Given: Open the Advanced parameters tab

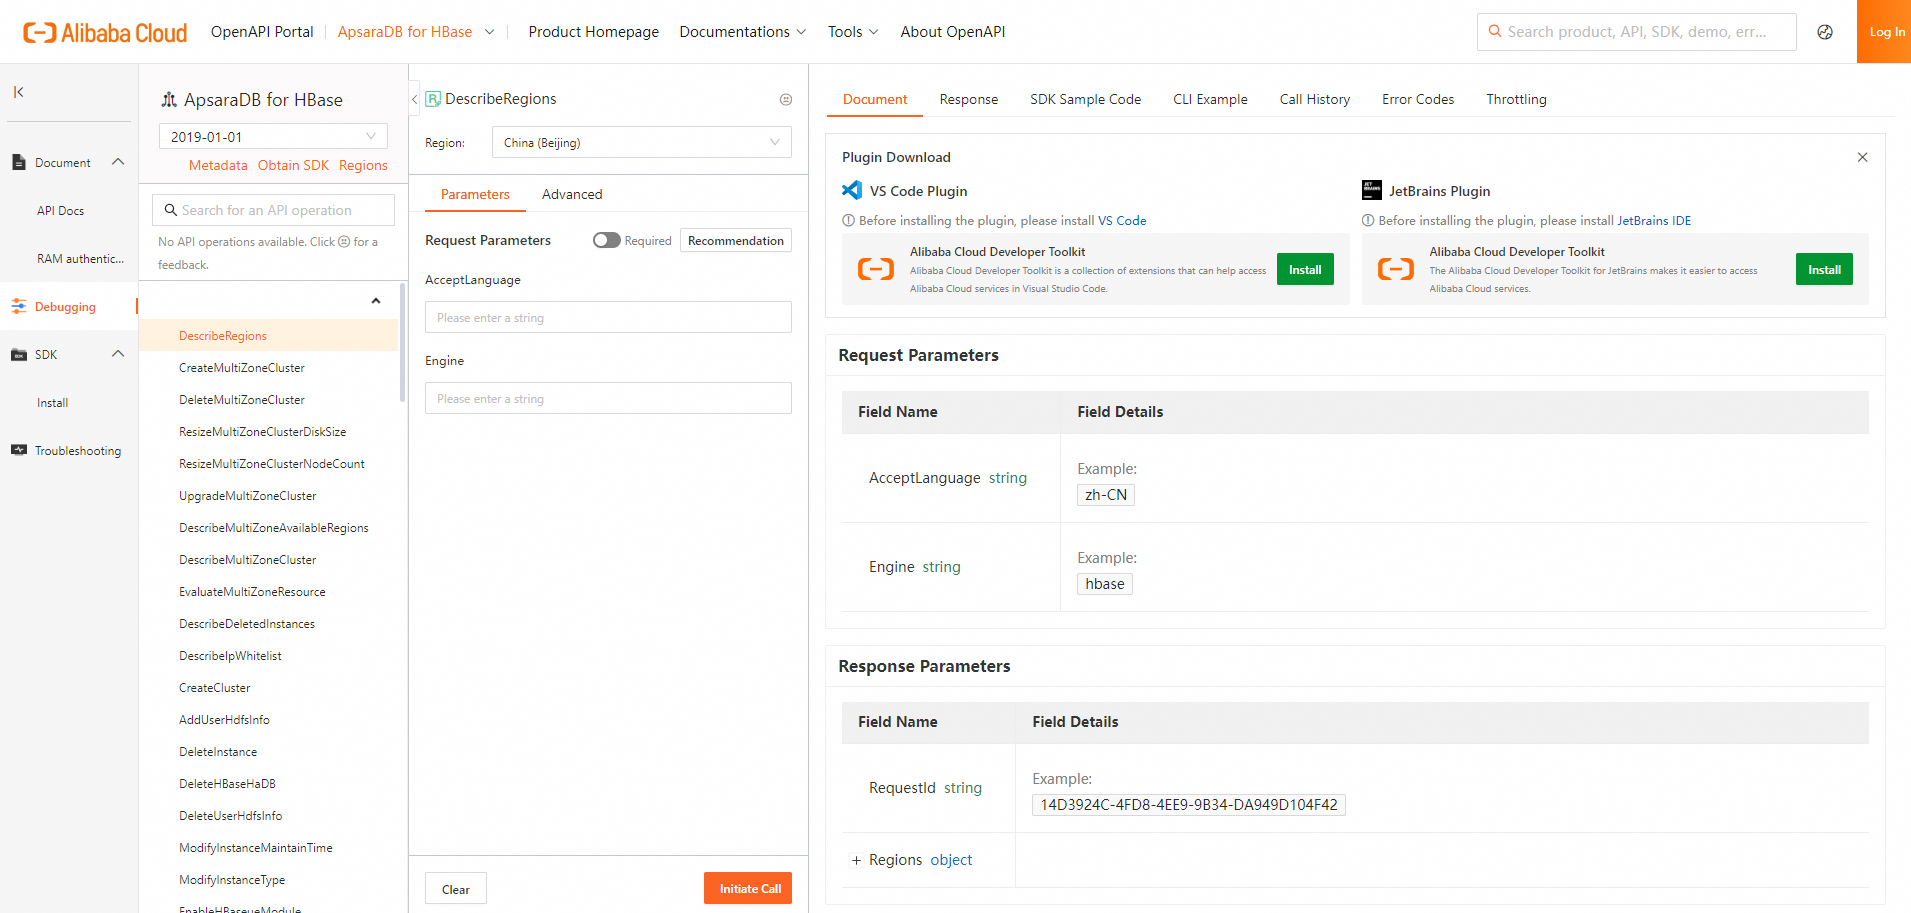Looking at the screenshot, I should [x=572, y=194].
